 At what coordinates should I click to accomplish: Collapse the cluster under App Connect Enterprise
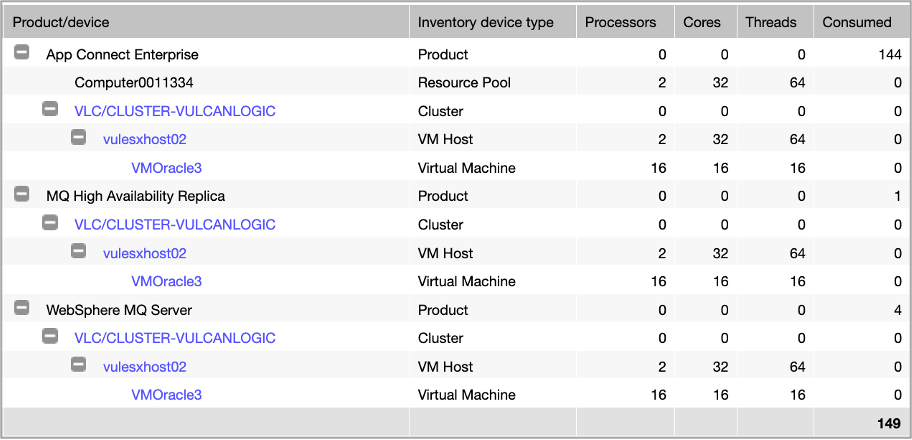(50, 109)
